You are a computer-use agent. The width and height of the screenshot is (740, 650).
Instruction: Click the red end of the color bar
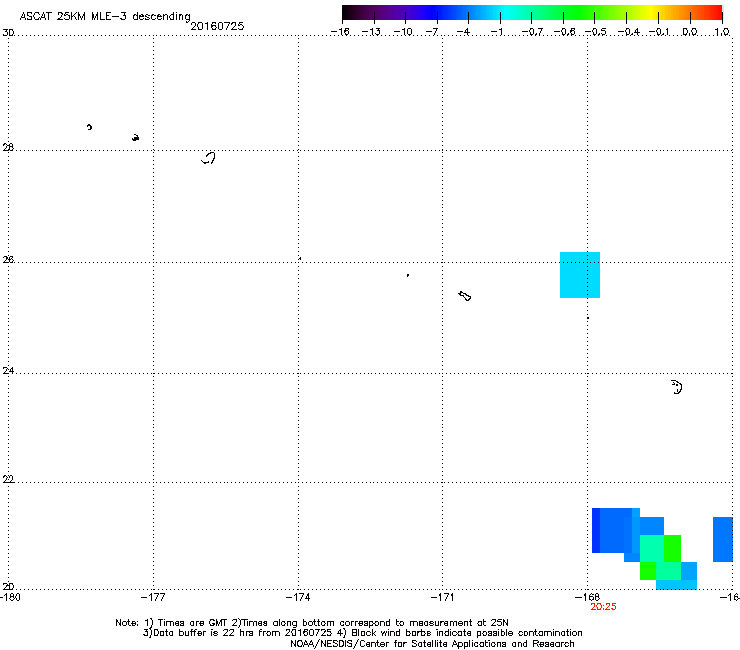[x=713, y=13]
